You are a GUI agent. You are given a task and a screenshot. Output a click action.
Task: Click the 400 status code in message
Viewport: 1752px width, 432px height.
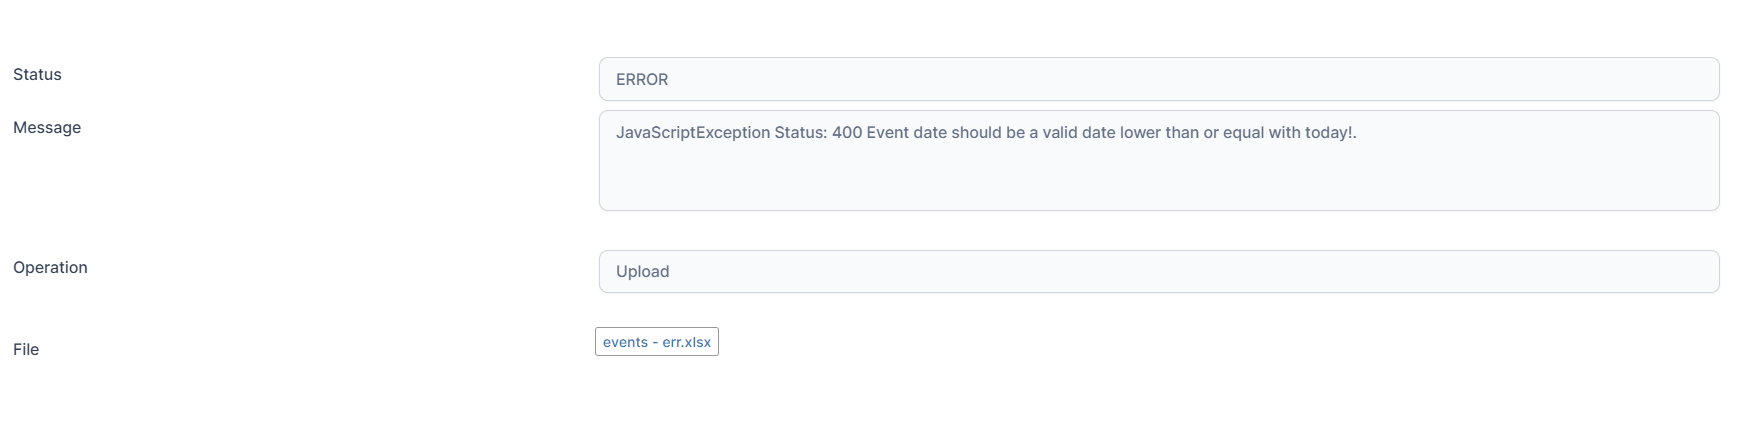point(846,133)
